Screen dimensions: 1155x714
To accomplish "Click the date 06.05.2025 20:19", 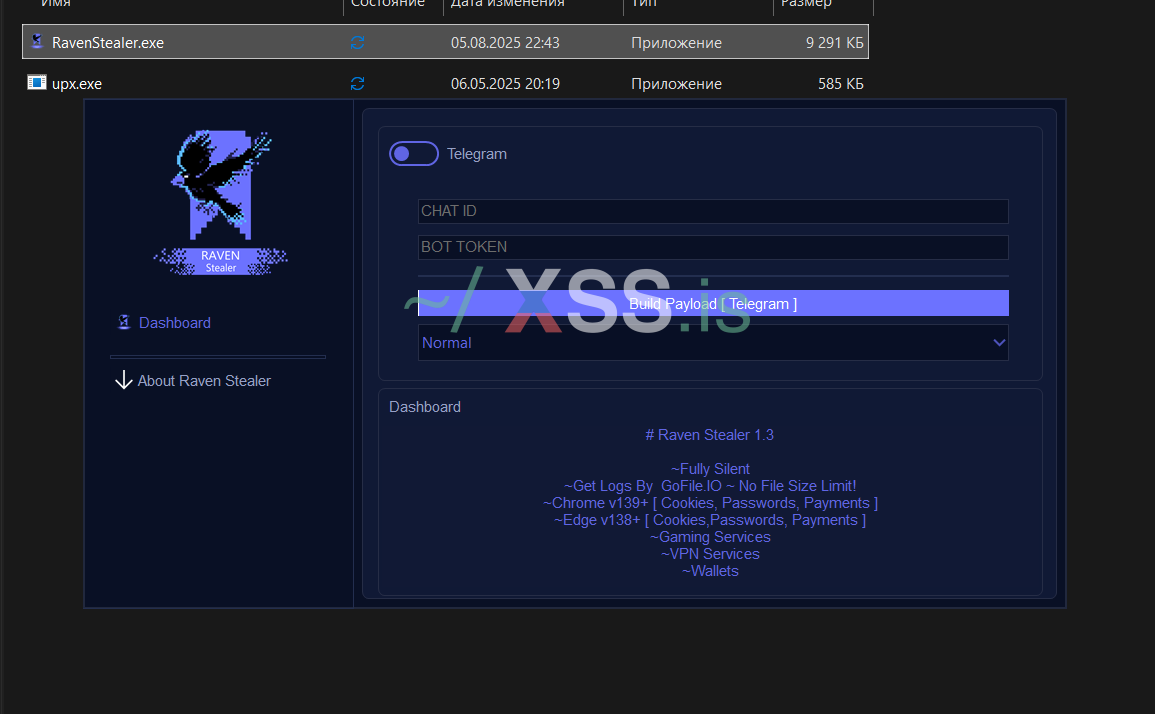I will [505, 84].
